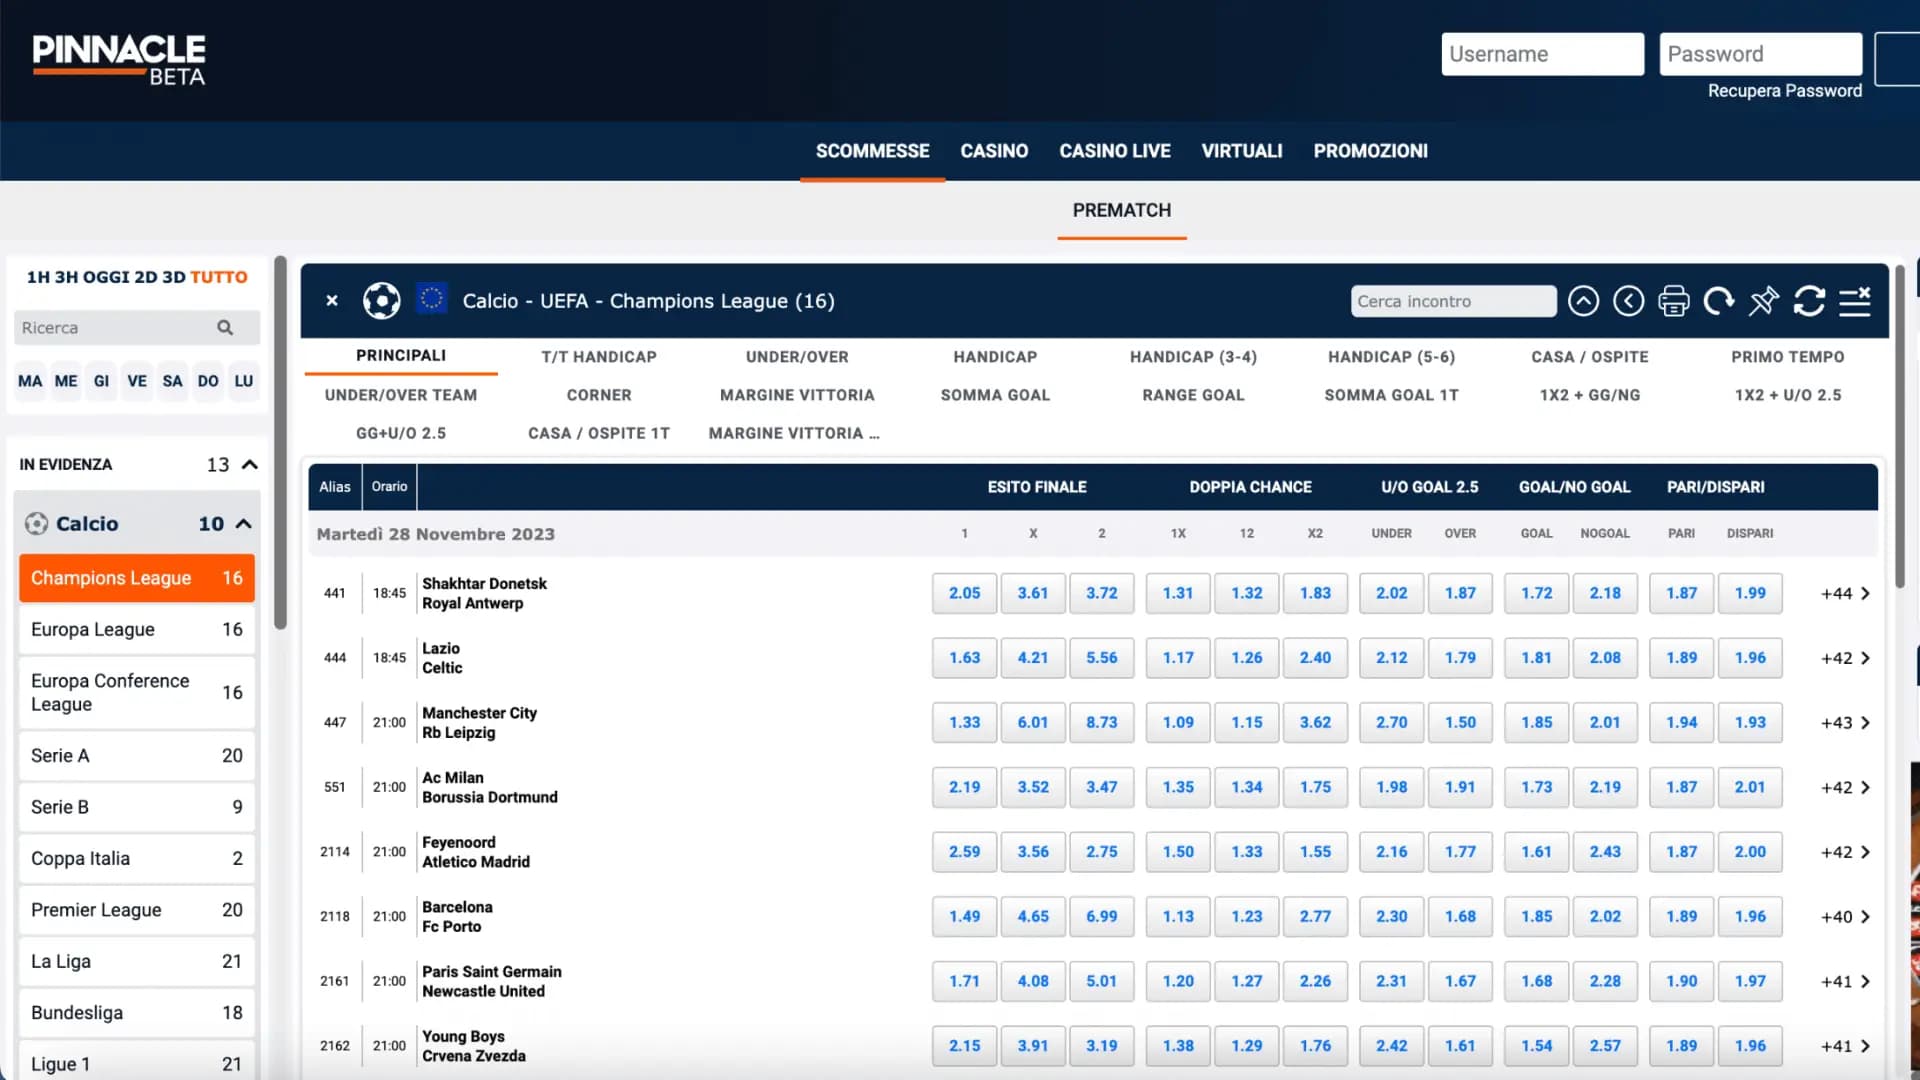Image resolution: width=1920 pixels, height=1080 pixels.
Task: Open the CASINO LIVE menu item
Action: point(1114,151)
